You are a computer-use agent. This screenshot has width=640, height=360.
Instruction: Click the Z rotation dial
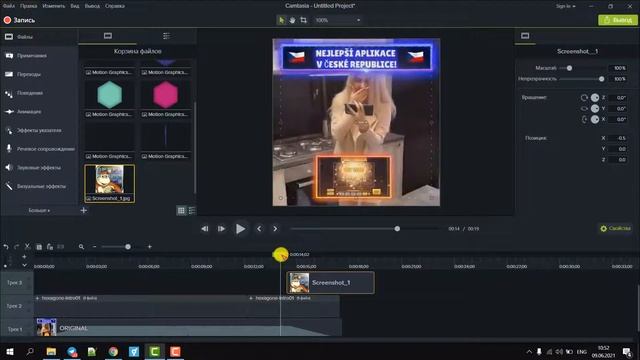click(595, 98)
